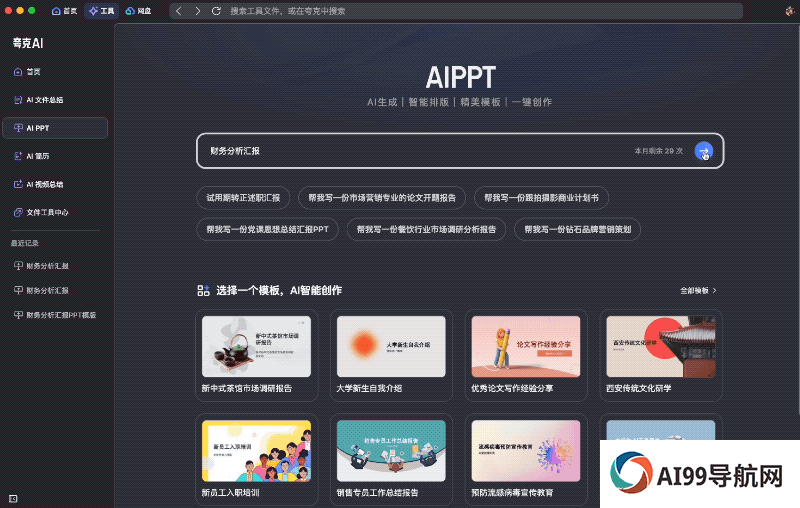Click the template grid icon beside 选择一个模板
Image resolution: width=800 pixels, height=508 pixels.
click(x=203, y=291)
